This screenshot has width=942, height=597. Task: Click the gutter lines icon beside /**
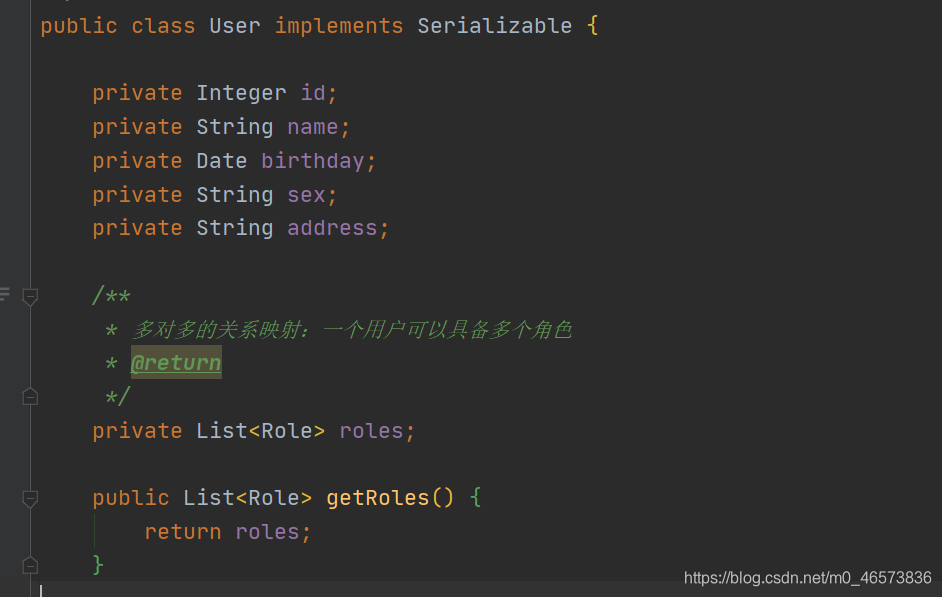(x=4, y=294)
